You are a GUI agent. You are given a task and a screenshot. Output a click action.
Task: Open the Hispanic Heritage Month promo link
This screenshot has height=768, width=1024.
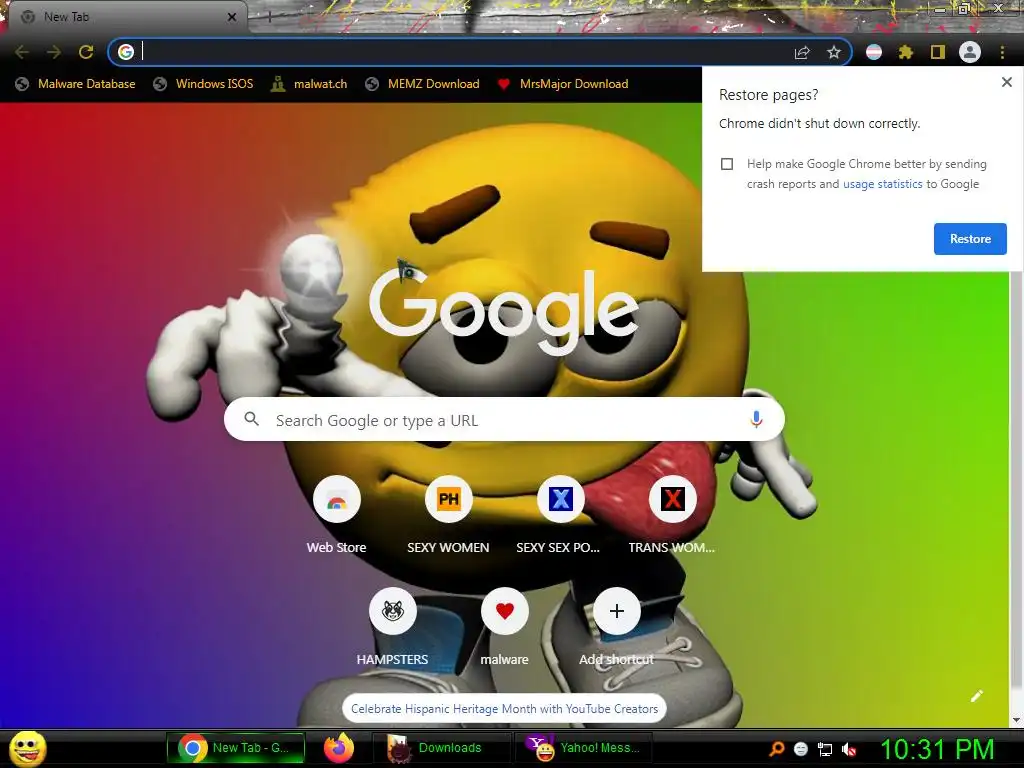[504, 709]
